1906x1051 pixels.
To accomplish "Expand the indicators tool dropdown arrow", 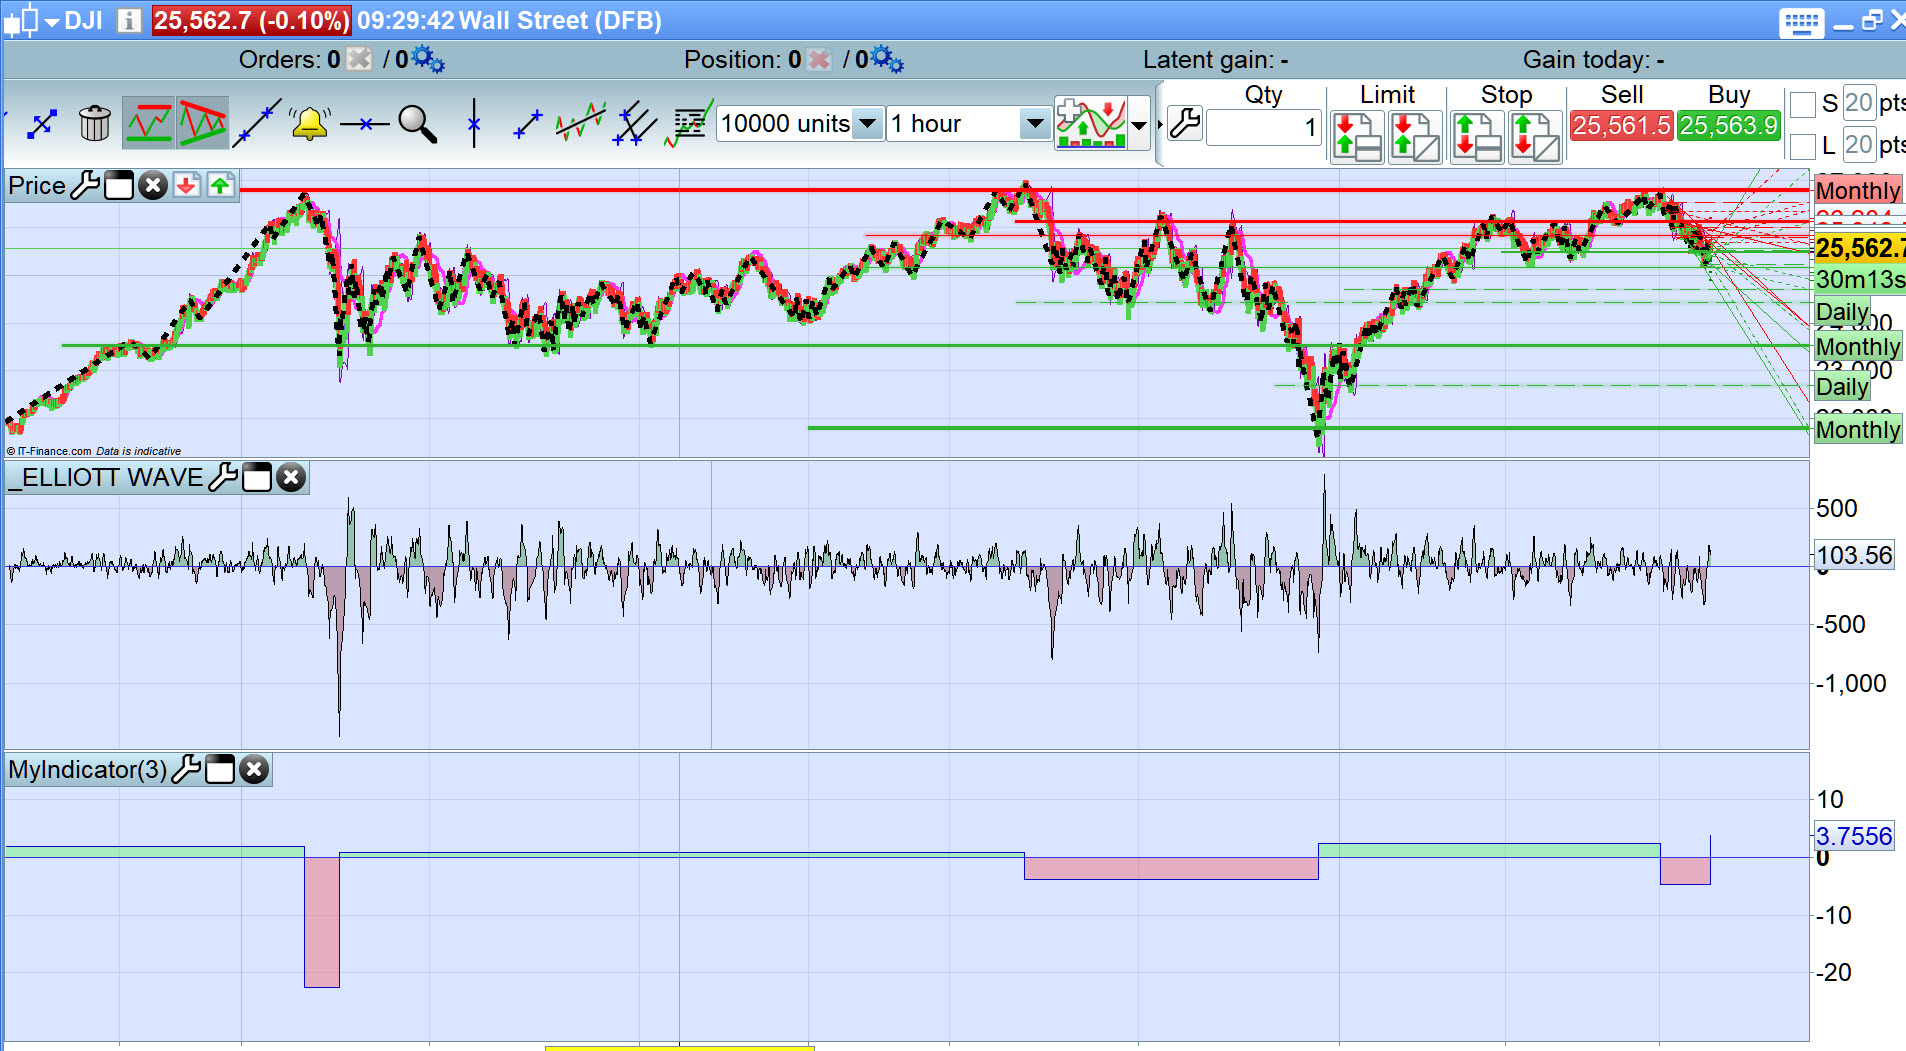I will pos(1139,125).
